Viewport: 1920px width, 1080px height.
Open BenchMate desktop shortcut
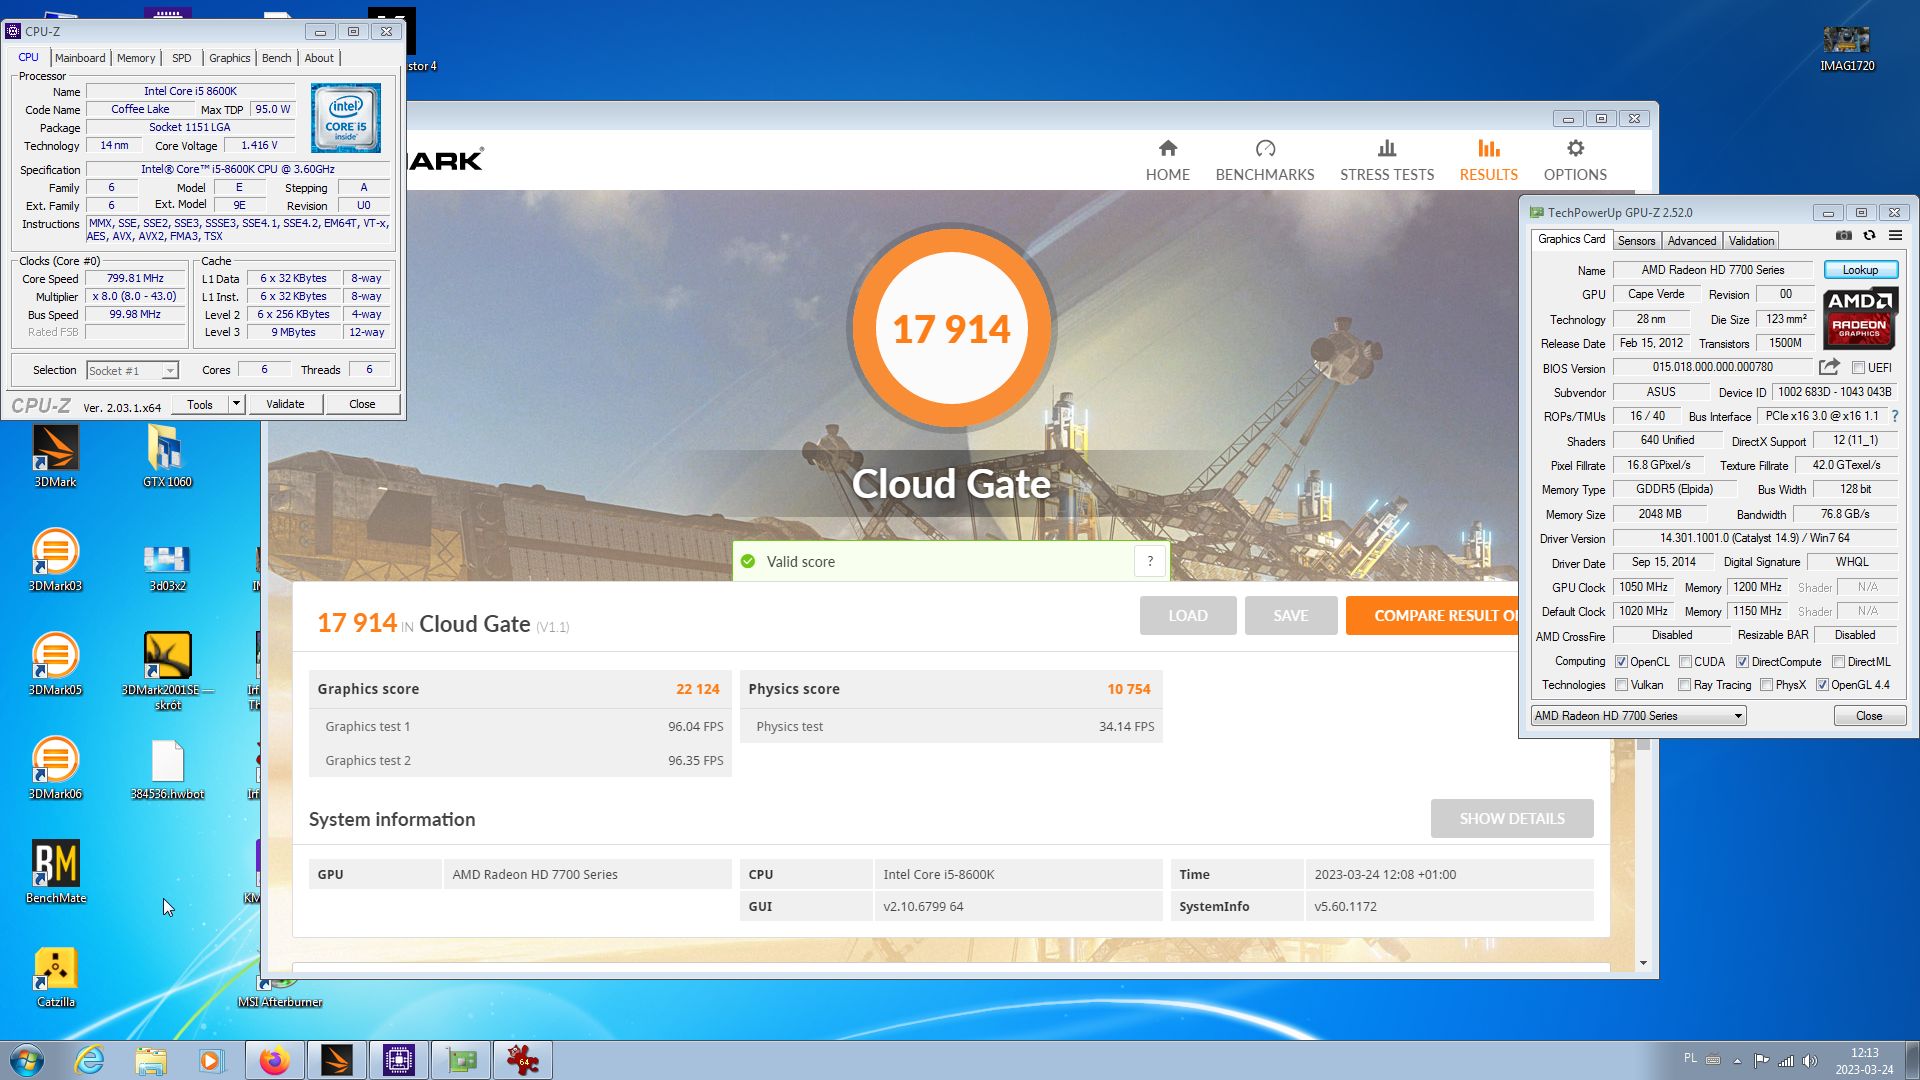(56, 872)
